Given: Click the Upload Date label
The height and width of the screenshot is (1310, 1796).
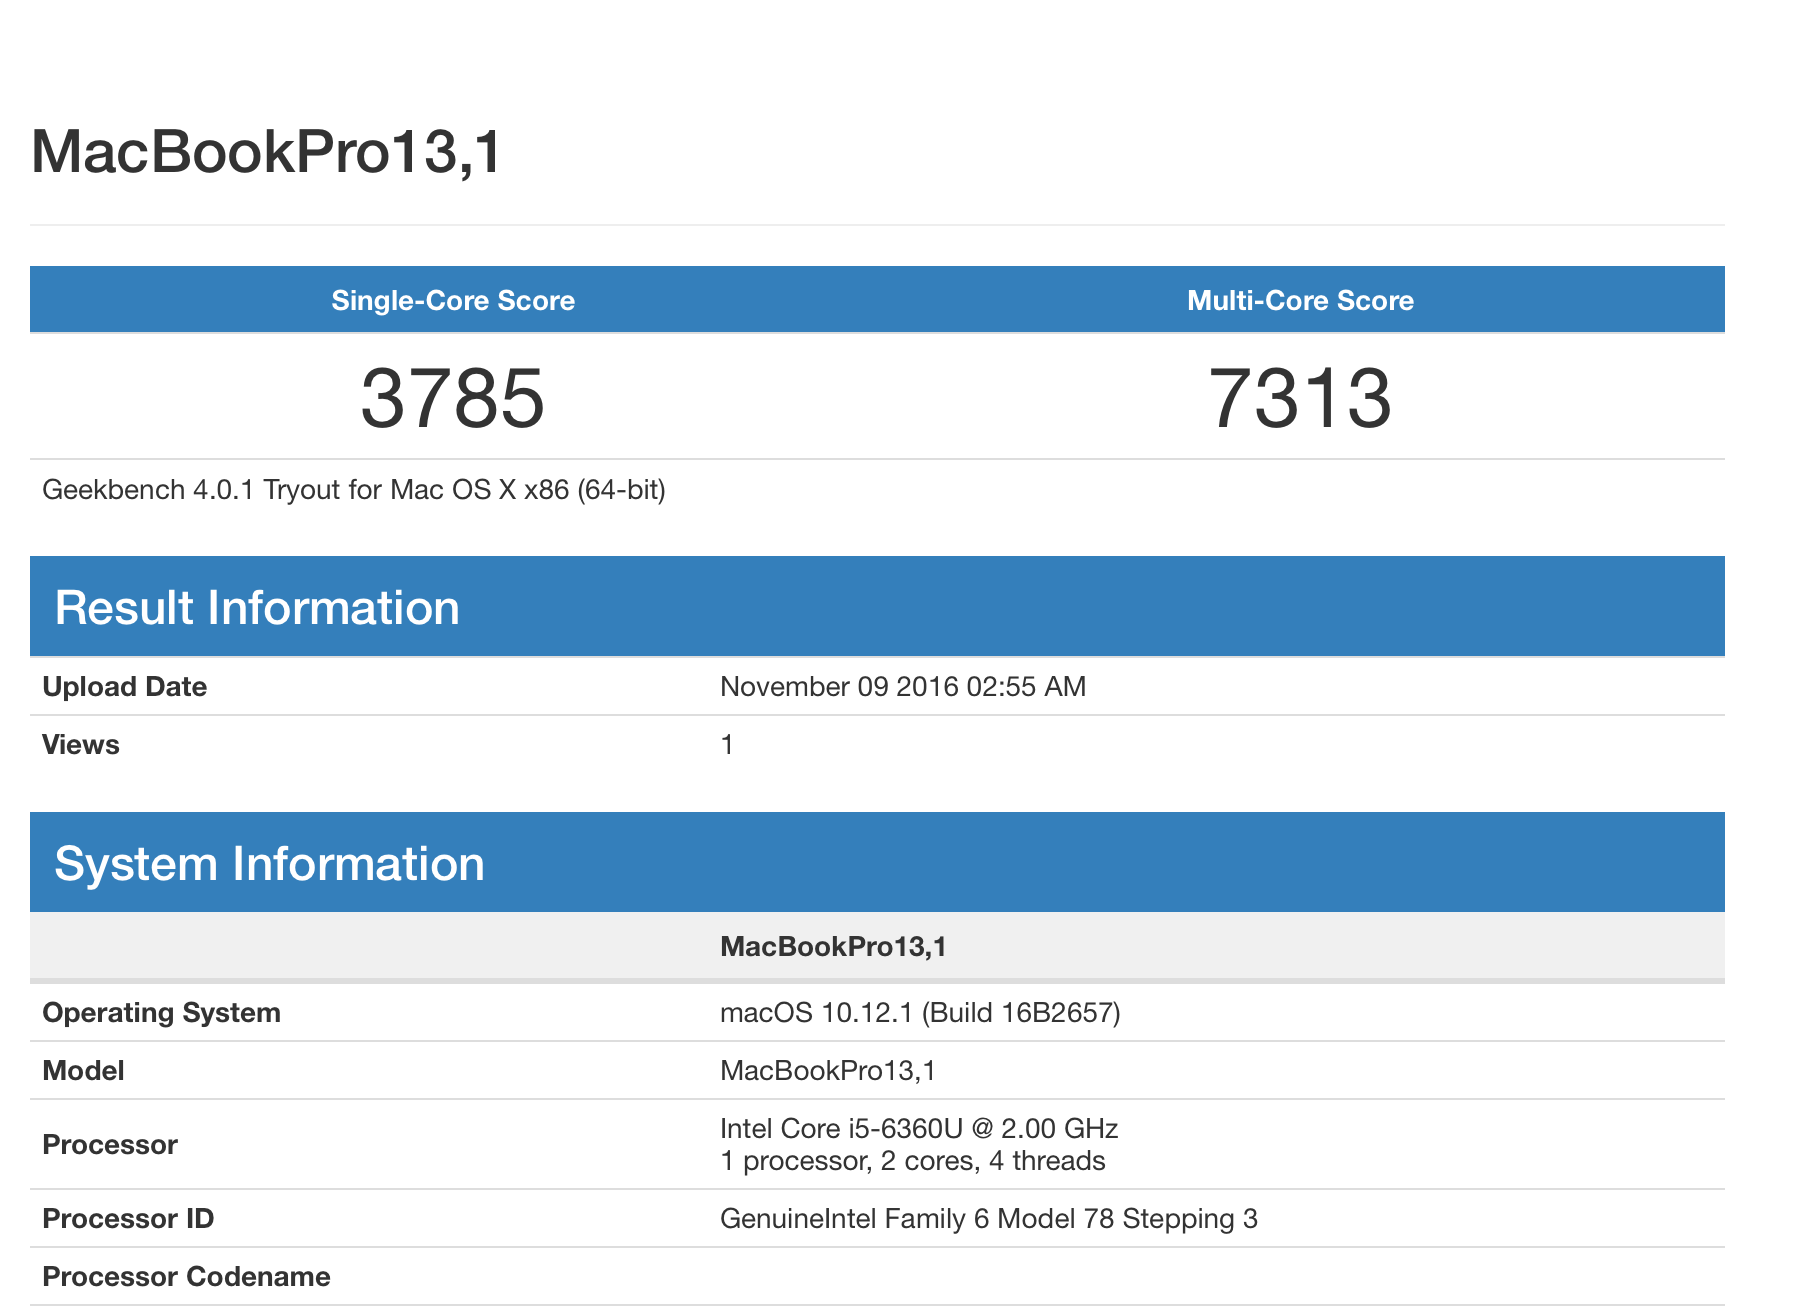Looking at the screenshot, I should pyautogui.click(x=125, y=687).
